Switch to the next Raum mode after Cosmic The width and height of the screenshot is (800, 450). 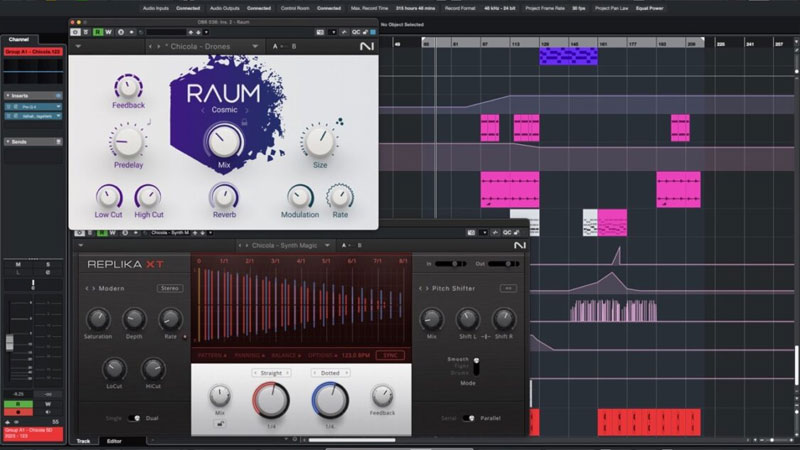pyautogui.click(x=247, y=110)
